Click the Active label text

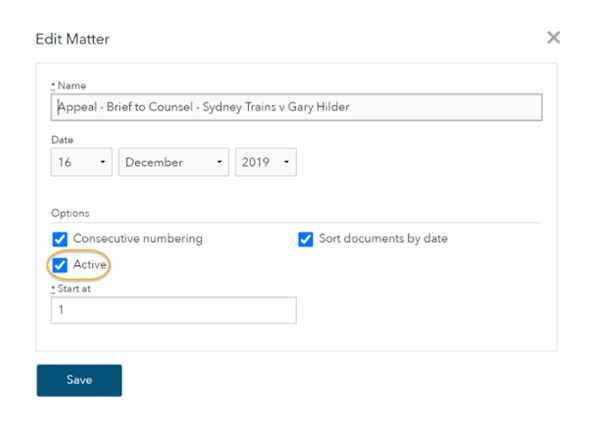[90, 264]
